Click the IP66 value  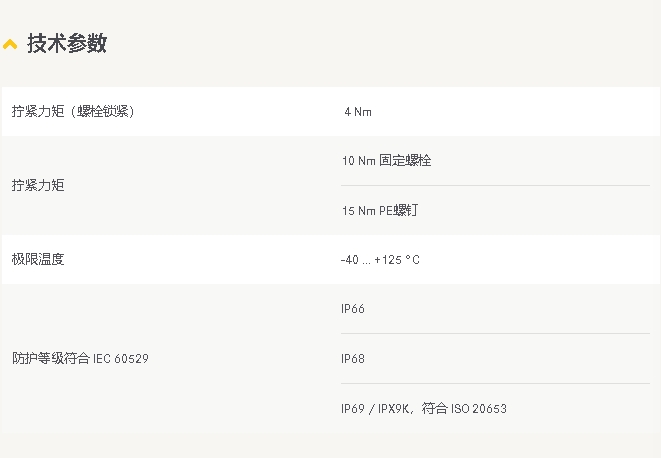coord(353,309)
